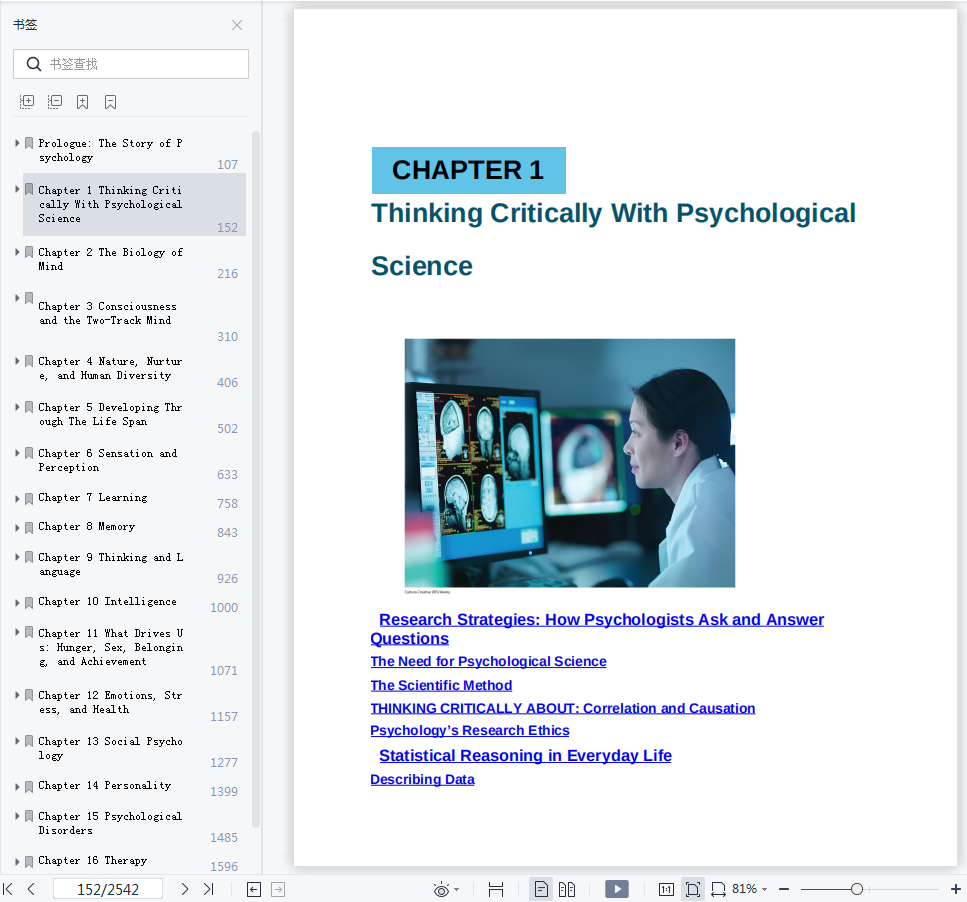Follow the Describing Data link
This screenshot has height=902, width=967.
point(422,780)
